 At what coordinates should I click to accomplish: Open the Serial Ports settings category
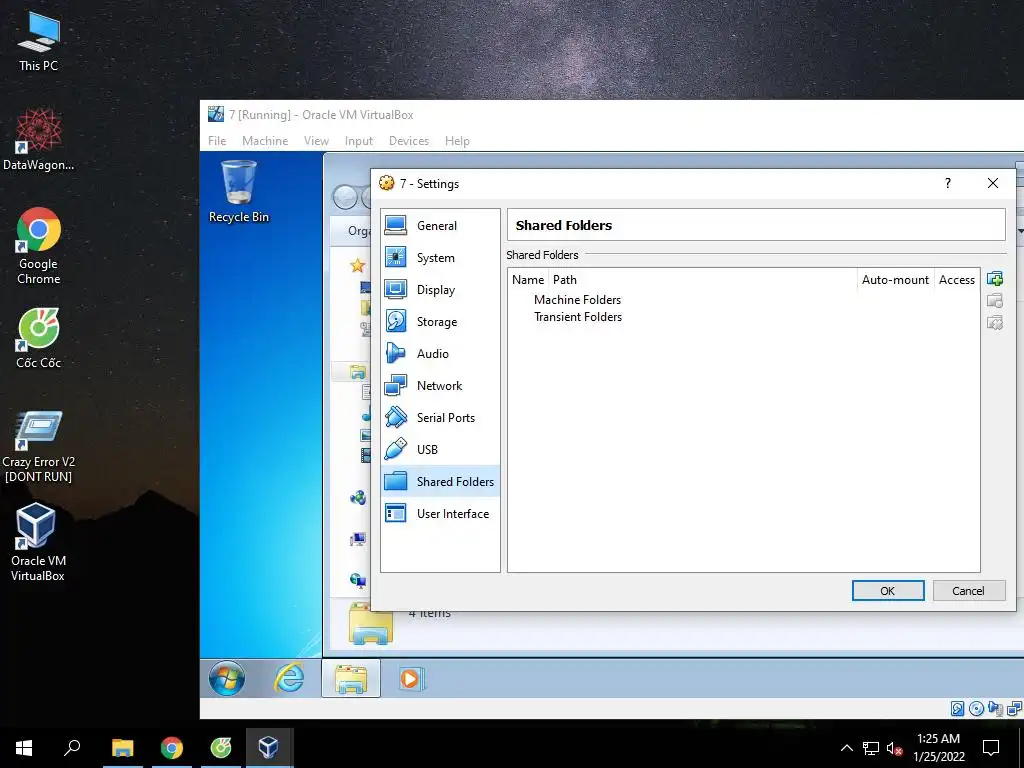point(440,417)
